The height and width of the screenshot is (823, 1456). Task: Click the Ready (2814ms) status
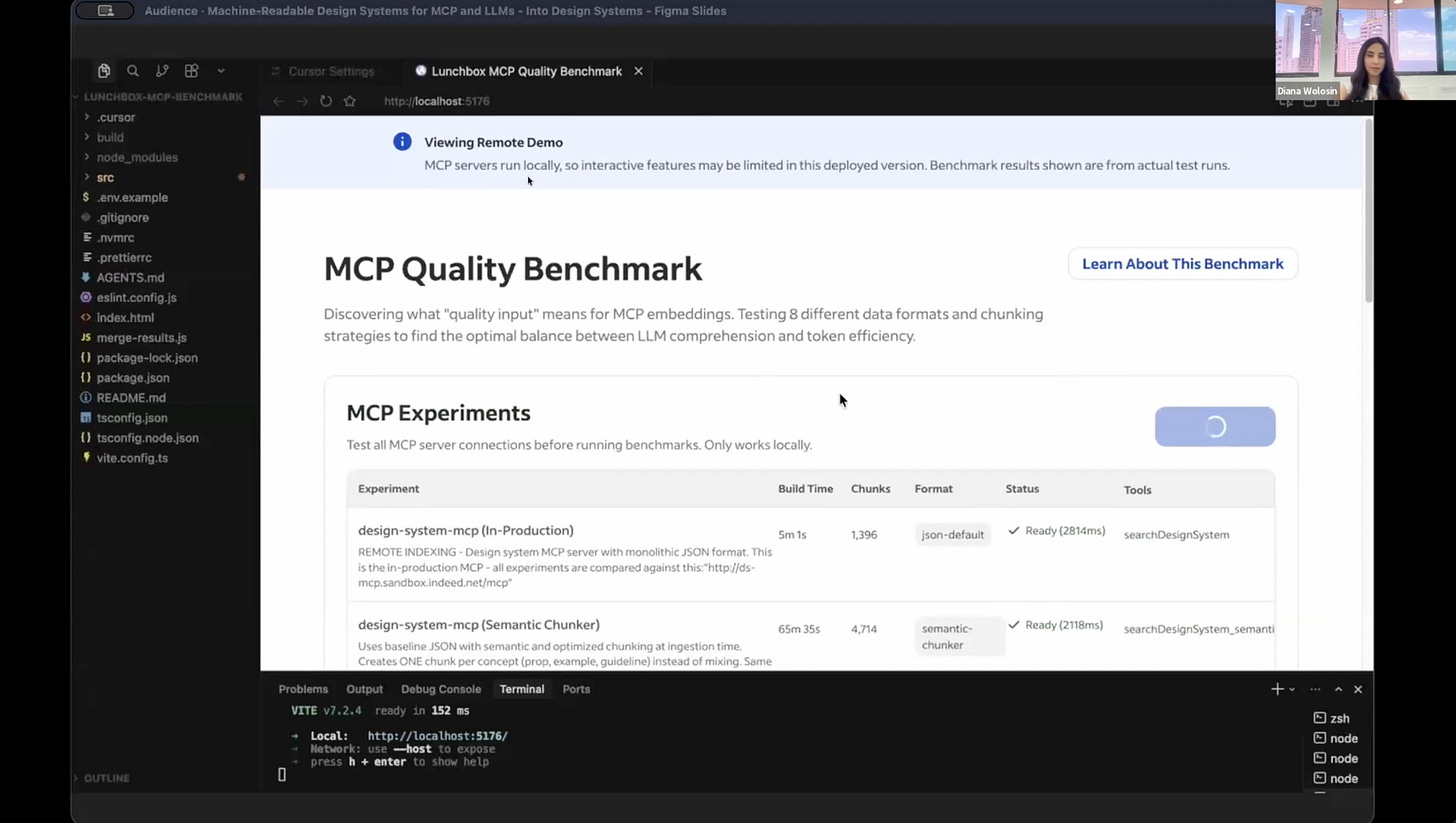point(1056,531)
